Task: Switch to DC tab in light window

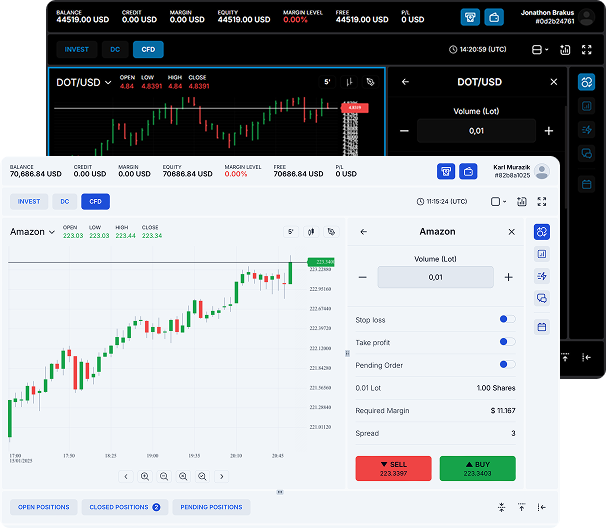Action: [65, 201]
